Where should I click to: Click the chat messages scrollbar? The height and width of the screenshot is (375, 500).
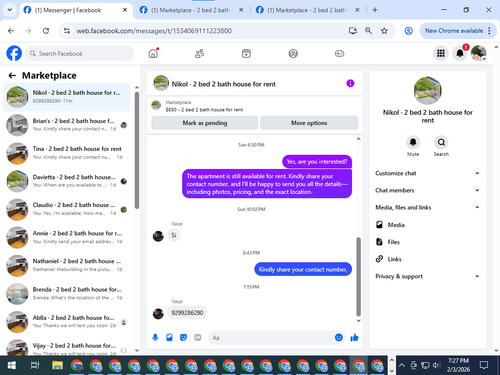(x=359, y=276)
